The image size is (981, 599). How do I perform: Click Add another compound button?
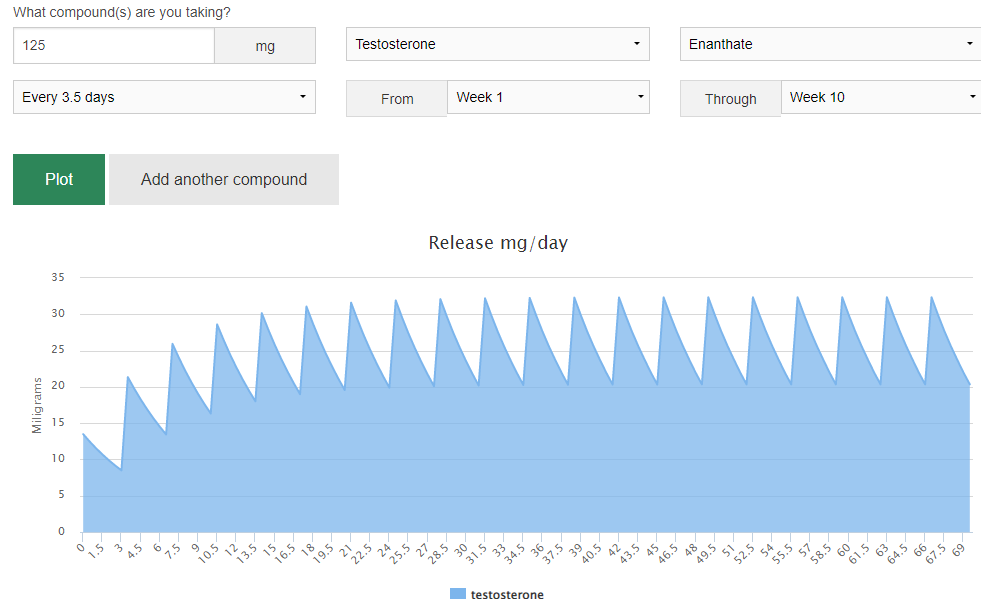click(224, 180)
